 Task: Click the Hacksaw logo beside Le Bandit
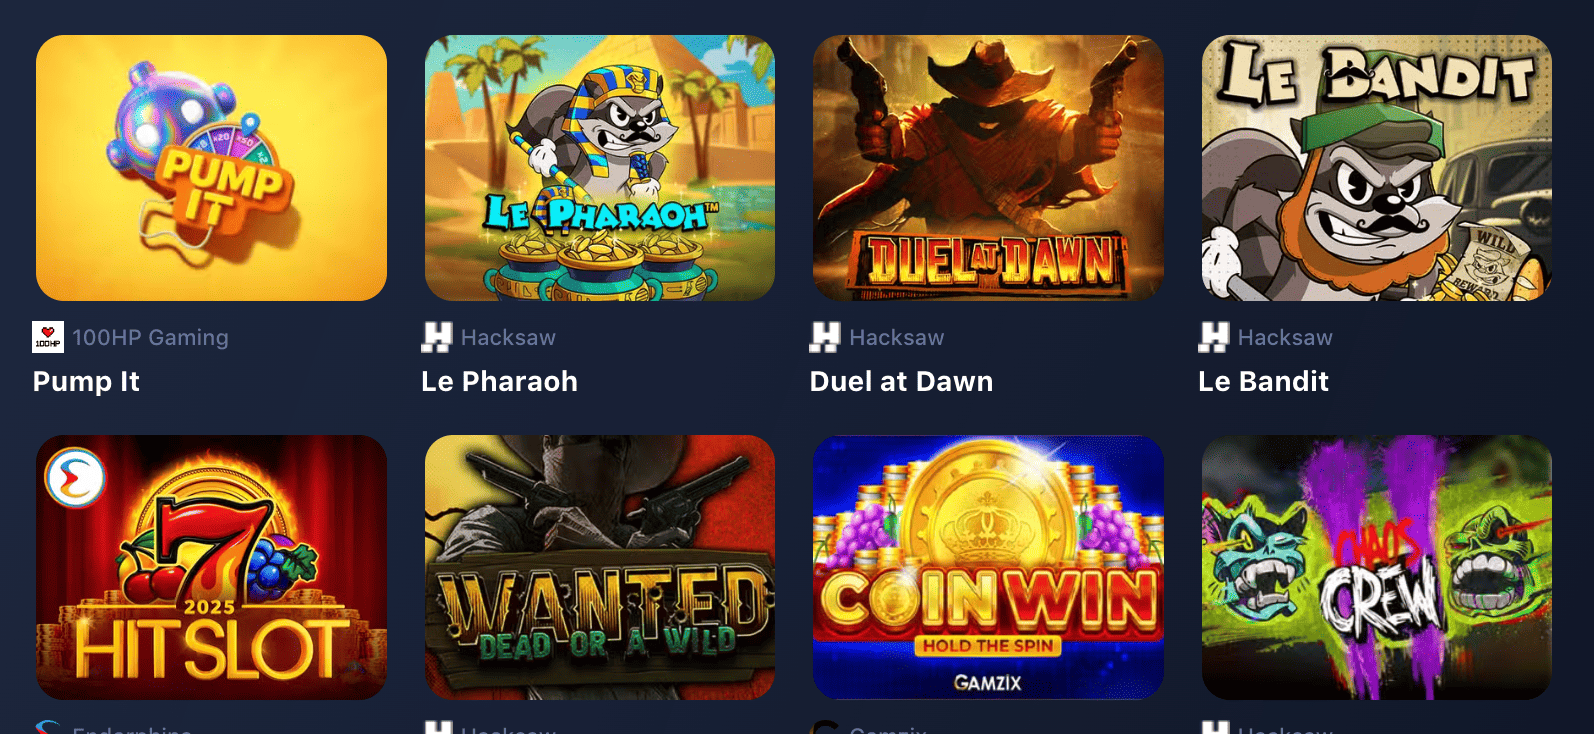pos(1213,337)
